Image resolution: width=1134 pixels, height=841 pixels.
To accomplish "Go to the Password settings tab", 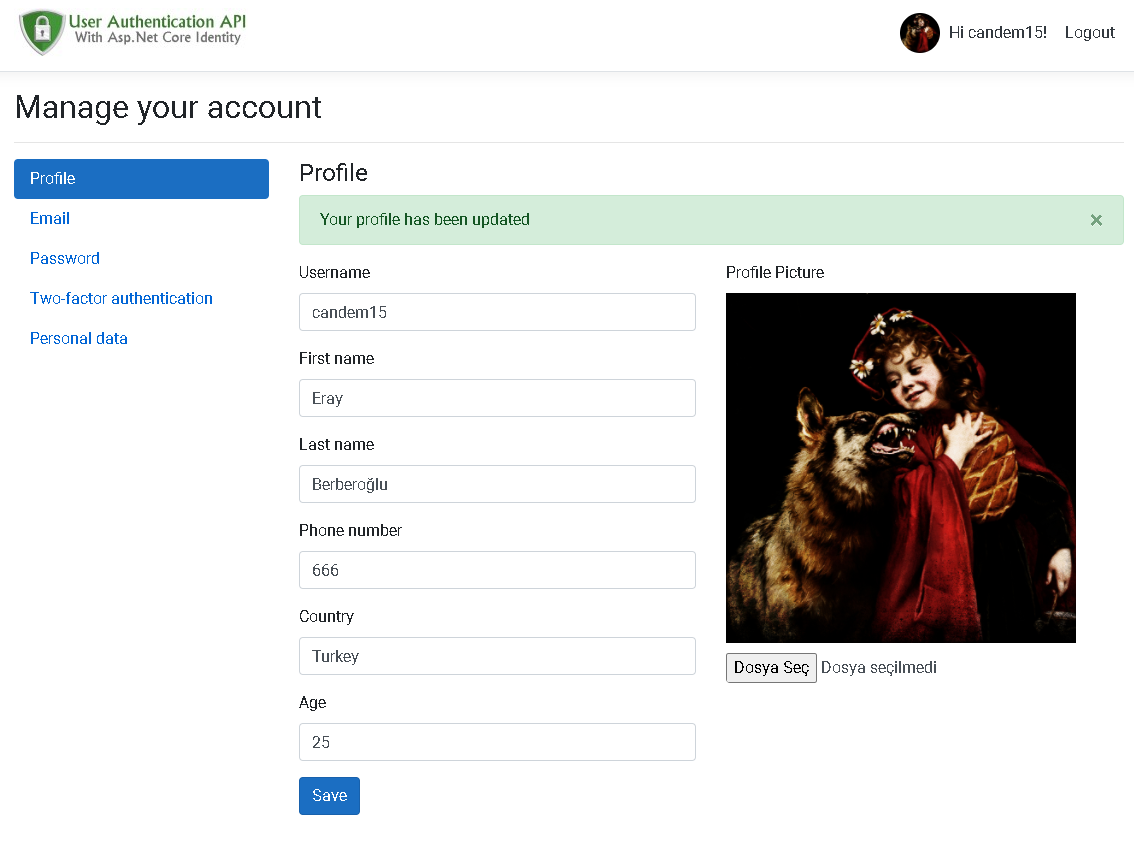I will pyautogui.click(x=64, y=258).
